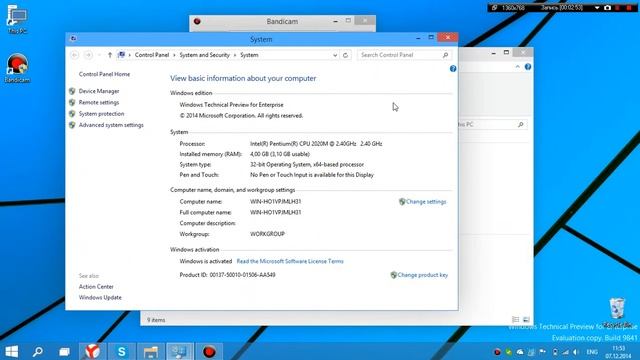Click Bandicam tray icon
640x360 pixels.
(x=497, y=352)
